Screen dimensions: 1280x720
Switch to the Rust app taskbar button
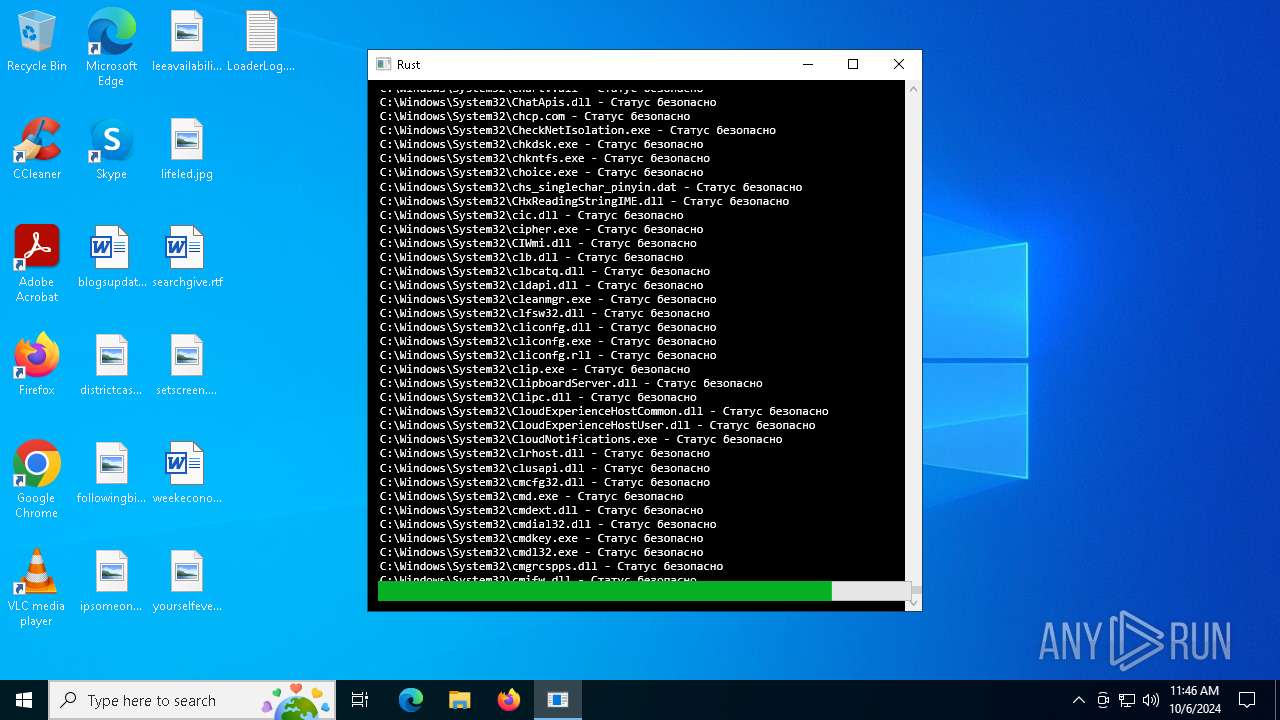coord(558,700)
